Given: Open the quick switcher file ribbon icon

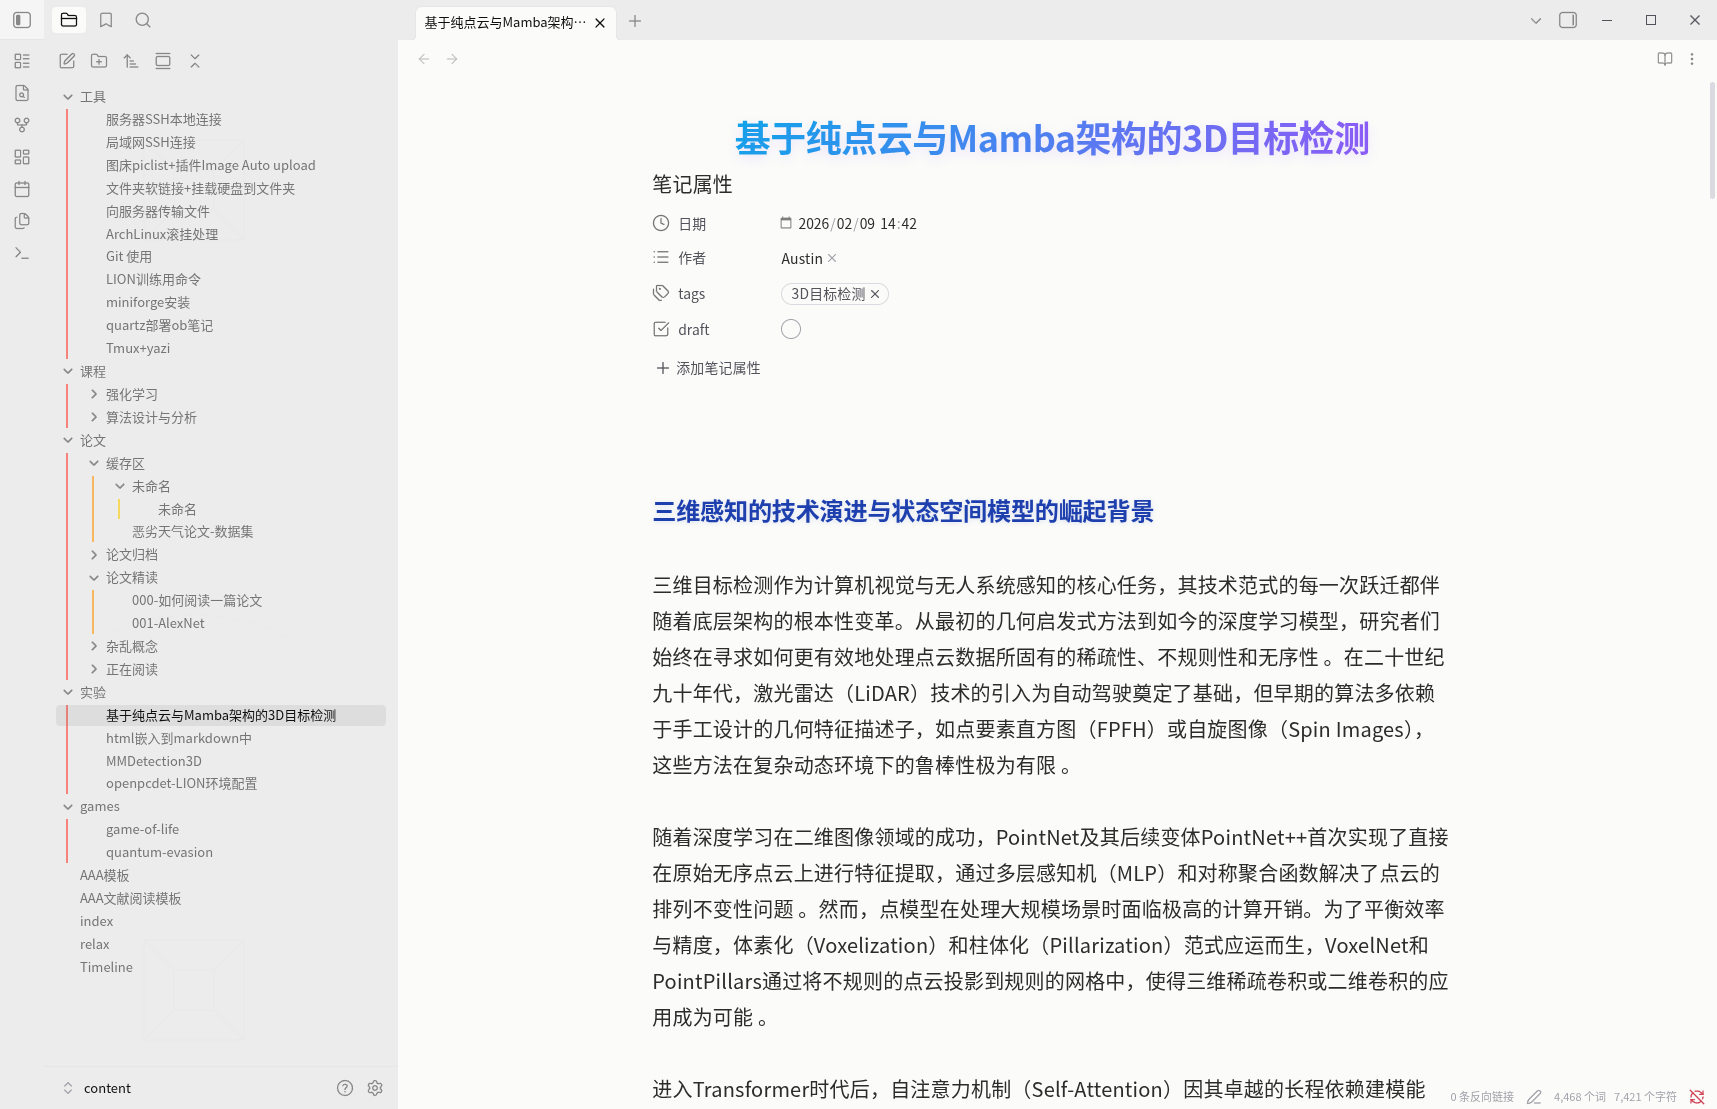Looking at the screenshot, I should (22, 93).
